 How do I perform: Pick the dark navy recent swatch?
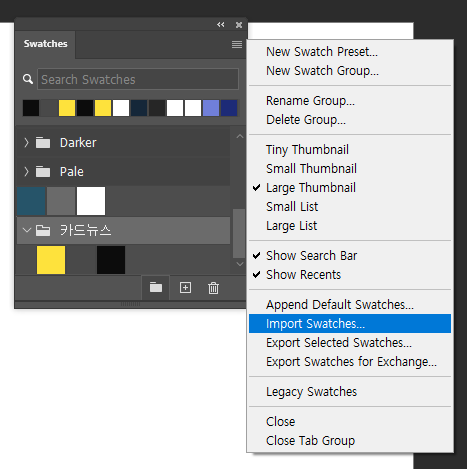pyautogui.click(x=139, y=108)
